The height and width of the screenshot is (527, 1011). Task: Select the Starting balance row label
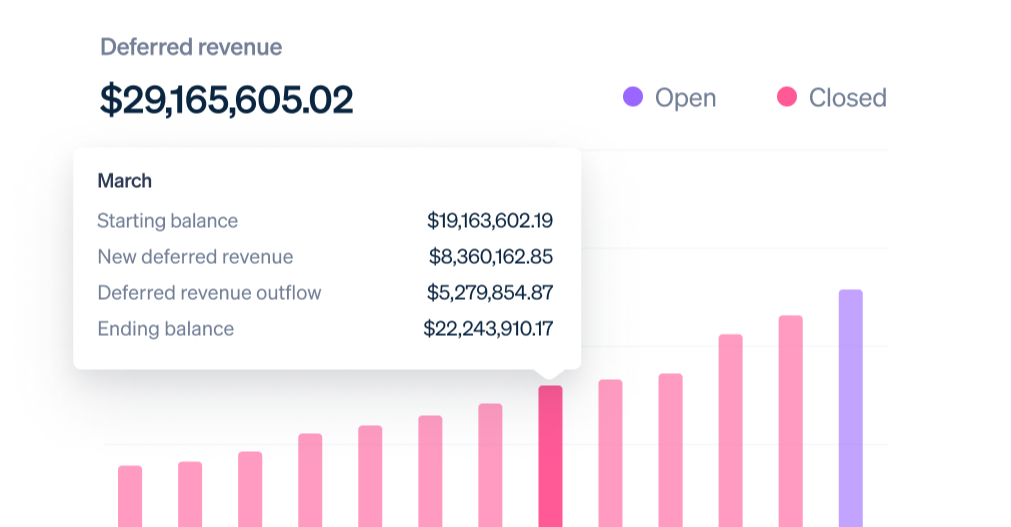pos(167,221)
